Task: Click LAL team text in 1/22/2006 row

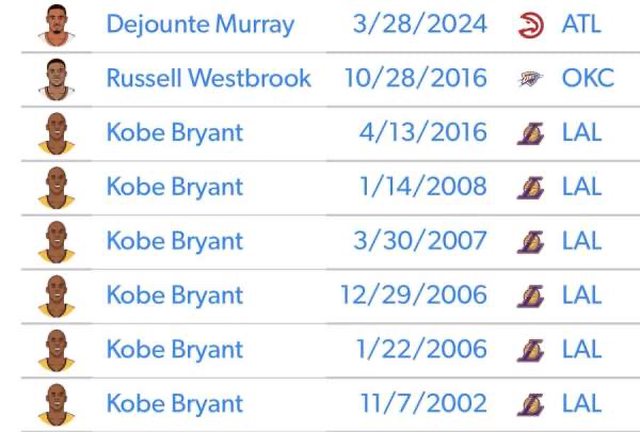Action: [582, 350]
